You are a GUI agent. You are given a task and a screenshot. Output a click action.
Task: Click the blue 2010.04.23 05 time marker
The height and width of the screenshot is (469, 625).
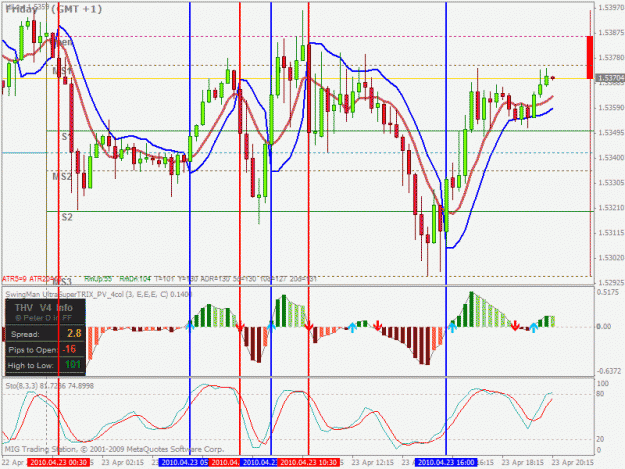(x=184, y=463)
